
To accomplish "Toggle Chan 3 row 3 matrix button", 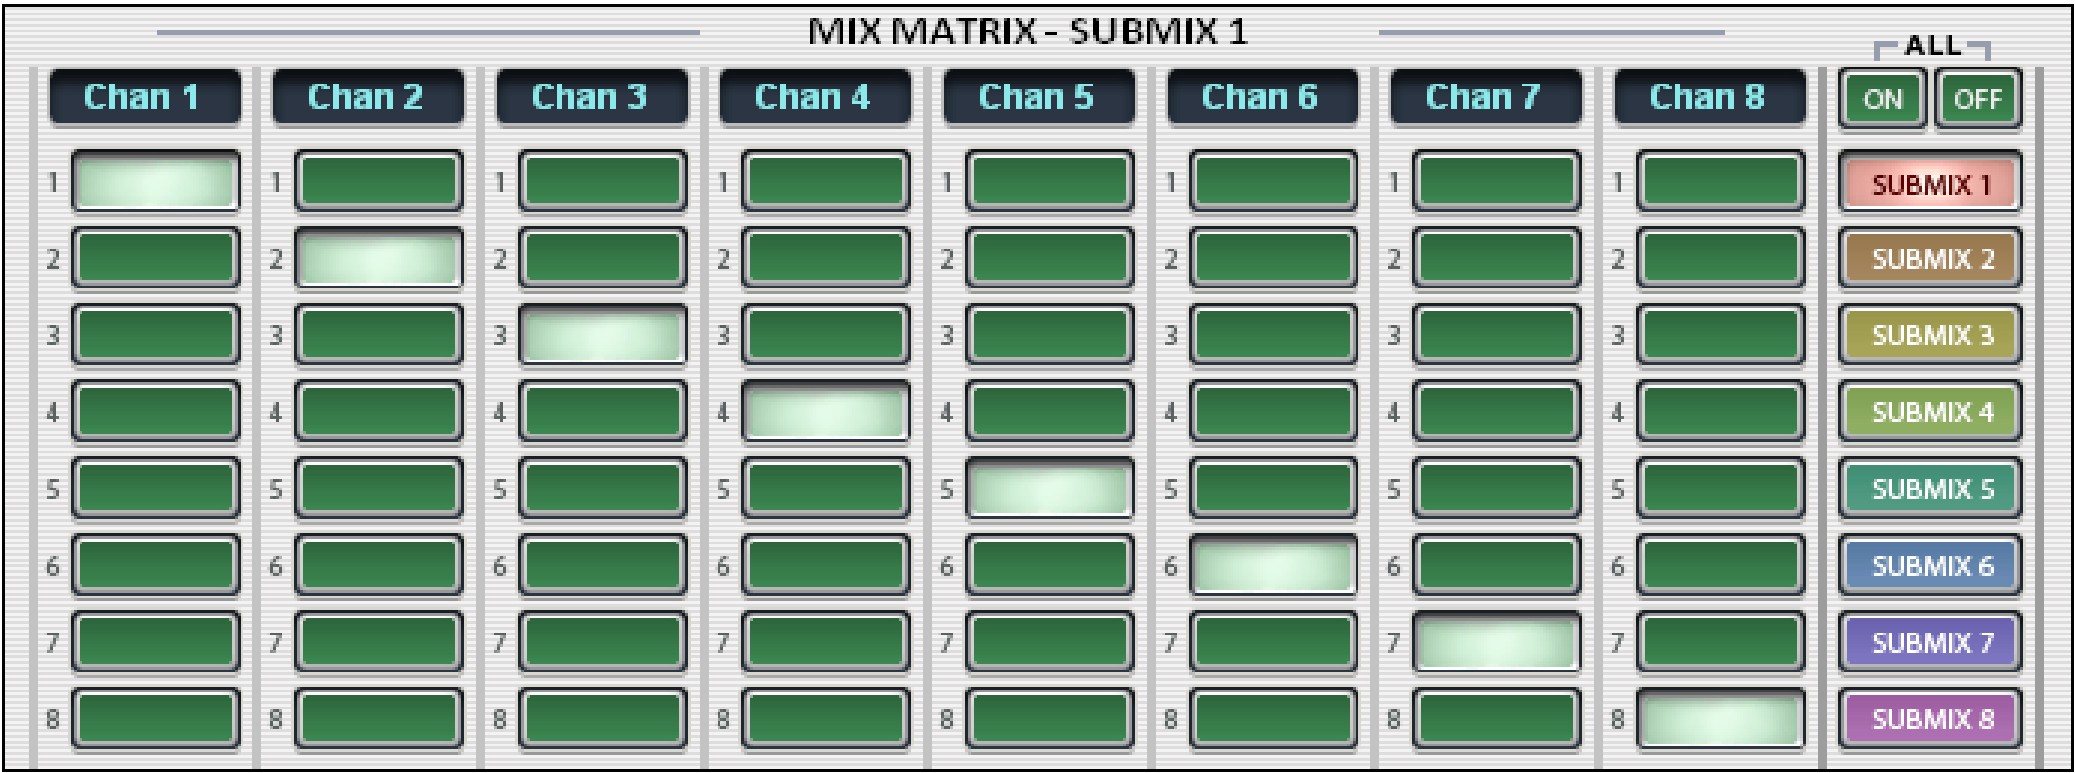I will pyautogui.click(x=603, y=335).
